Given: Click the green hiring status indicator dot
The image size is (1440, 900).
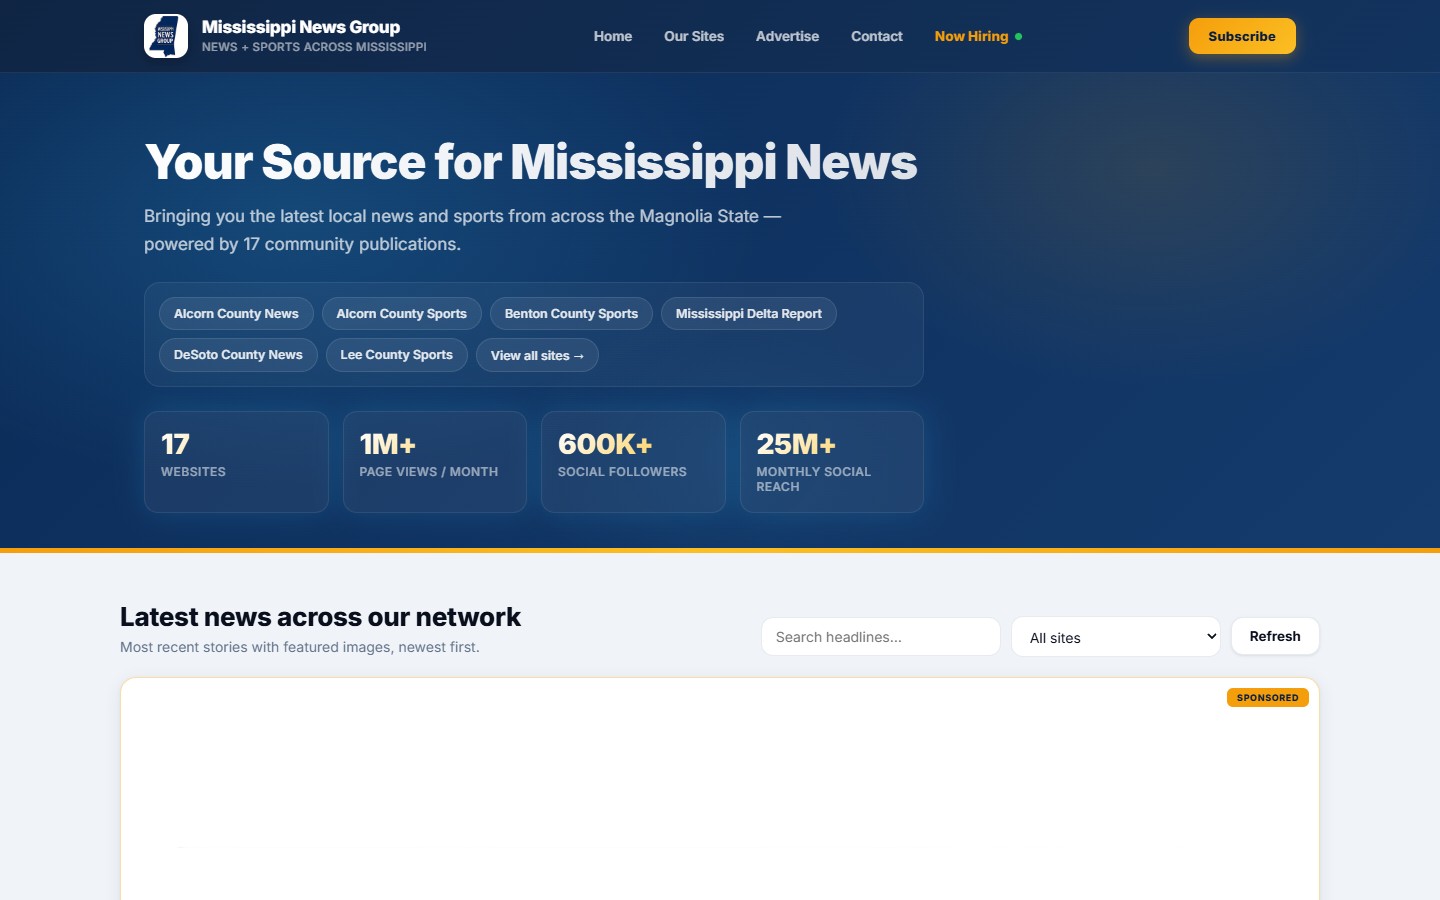Looking at the screenshot, I should click(1019, 36).
